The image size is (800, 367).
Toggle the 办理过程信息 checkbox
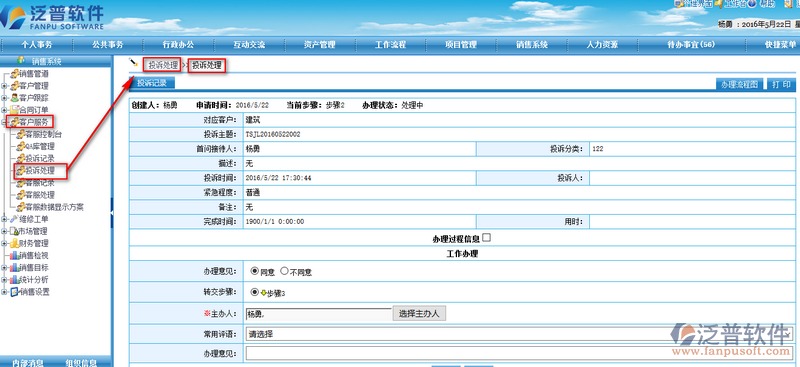point(487,237)
